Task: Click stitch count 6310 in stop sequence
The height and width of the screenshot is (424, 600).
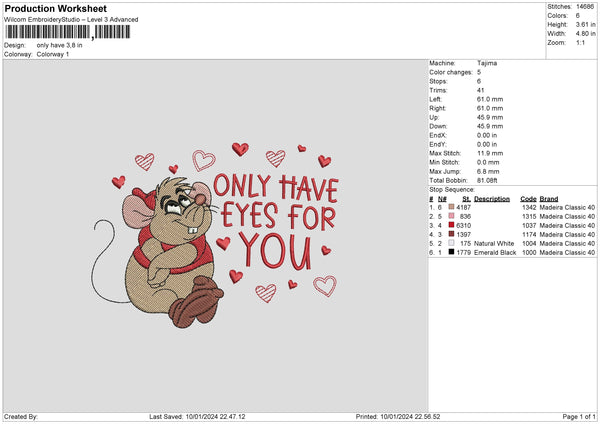Action: (463, 225)
